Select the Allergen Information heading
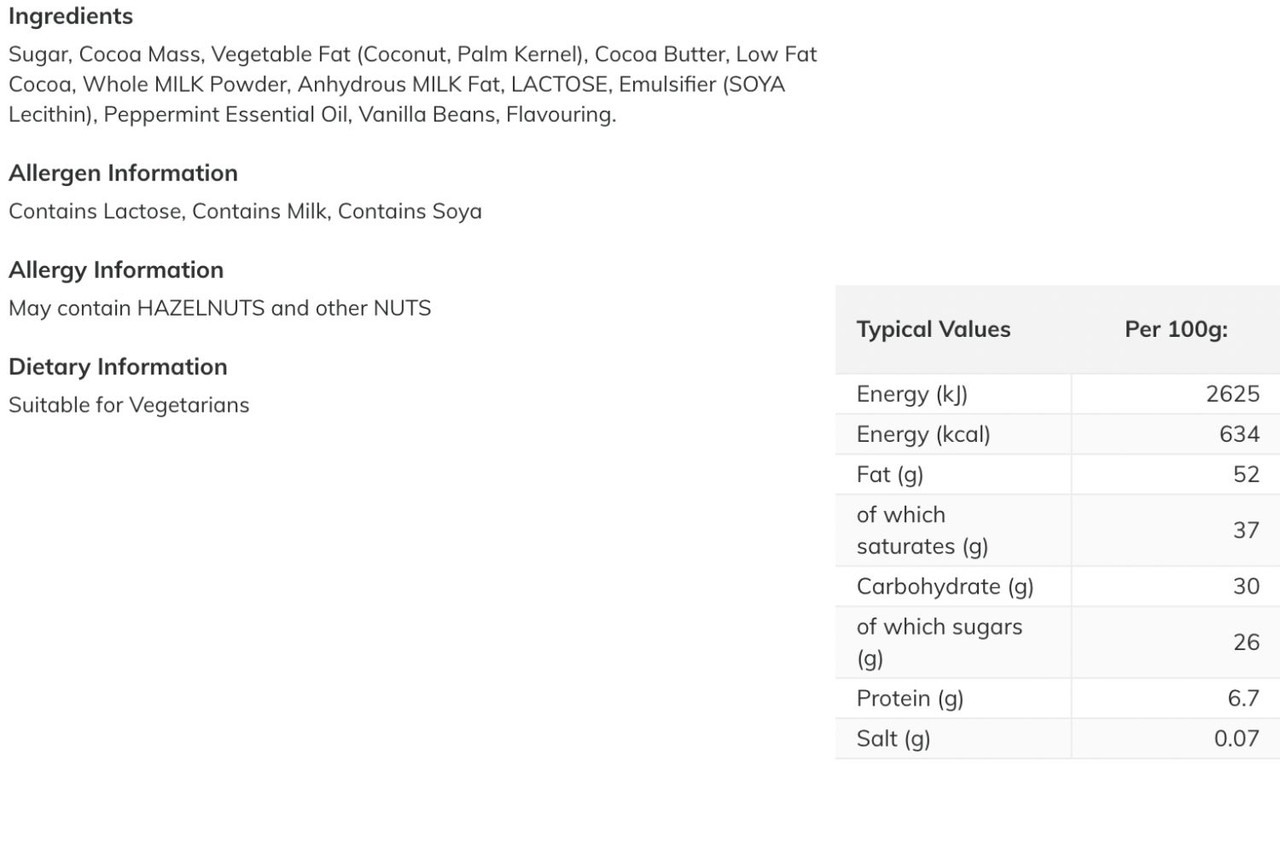 (123, 173)
